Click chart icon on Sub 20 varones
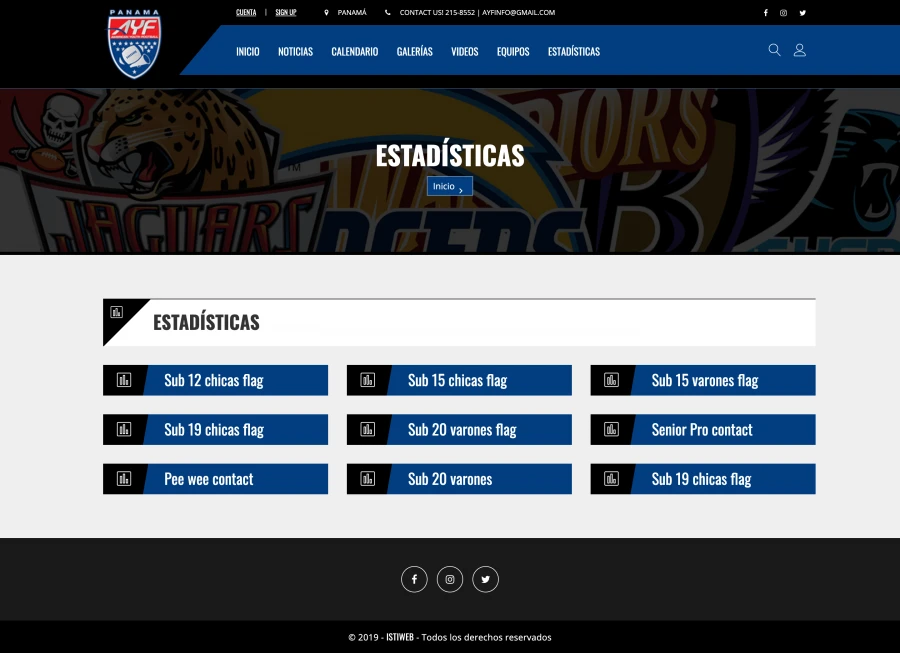This screenshot has width=900, height=653. tap(368, 479)
